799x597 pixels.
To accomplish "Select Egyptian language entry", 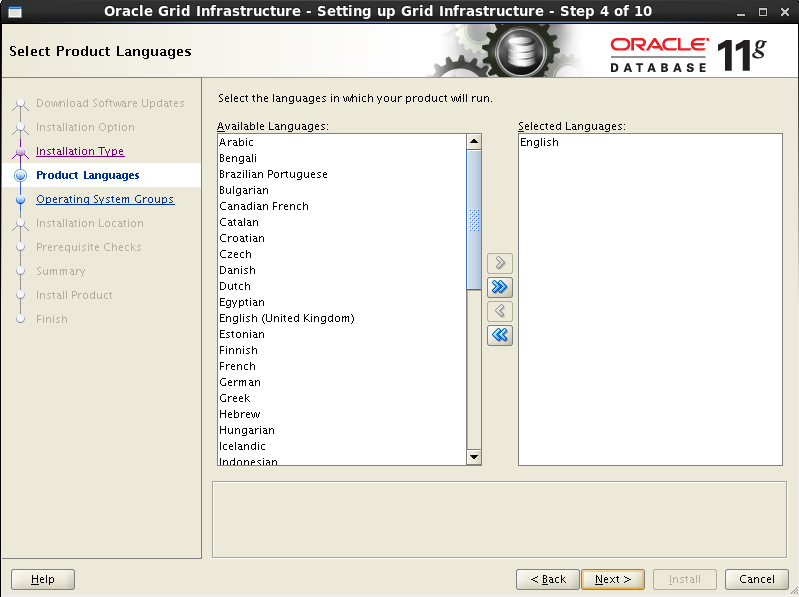I will click(341, 302).
